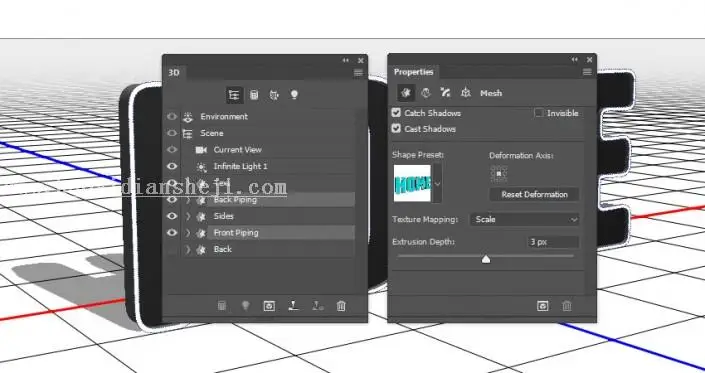Click the Reset Deformation button

pos(534,195)
